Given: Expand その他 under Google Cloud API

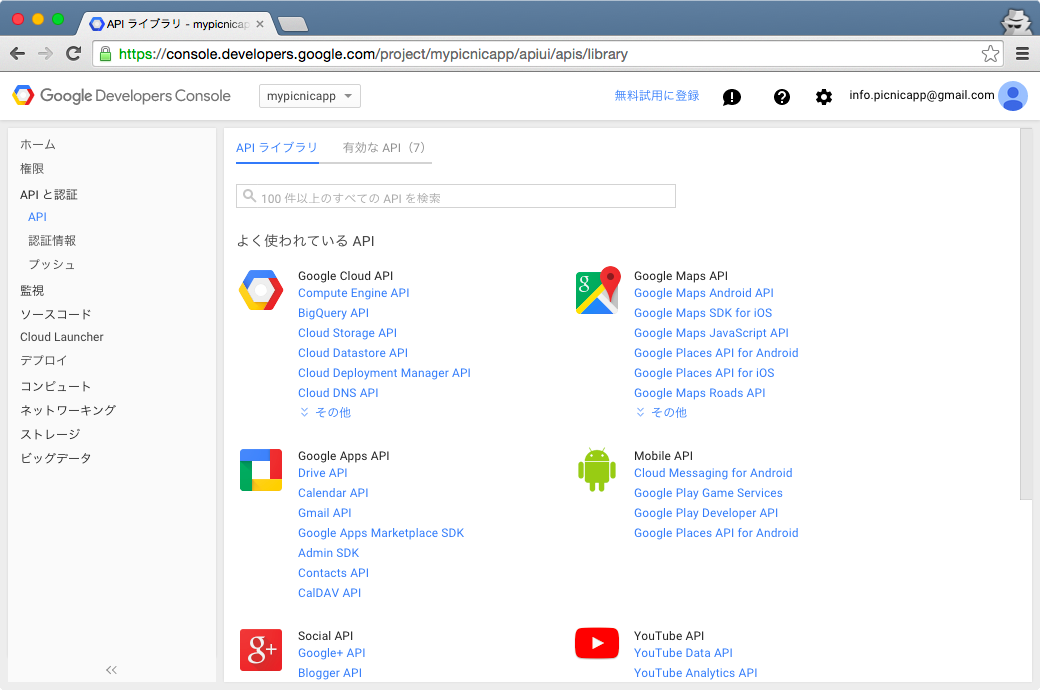Looking at the screenshot, I should coord(325,413).
